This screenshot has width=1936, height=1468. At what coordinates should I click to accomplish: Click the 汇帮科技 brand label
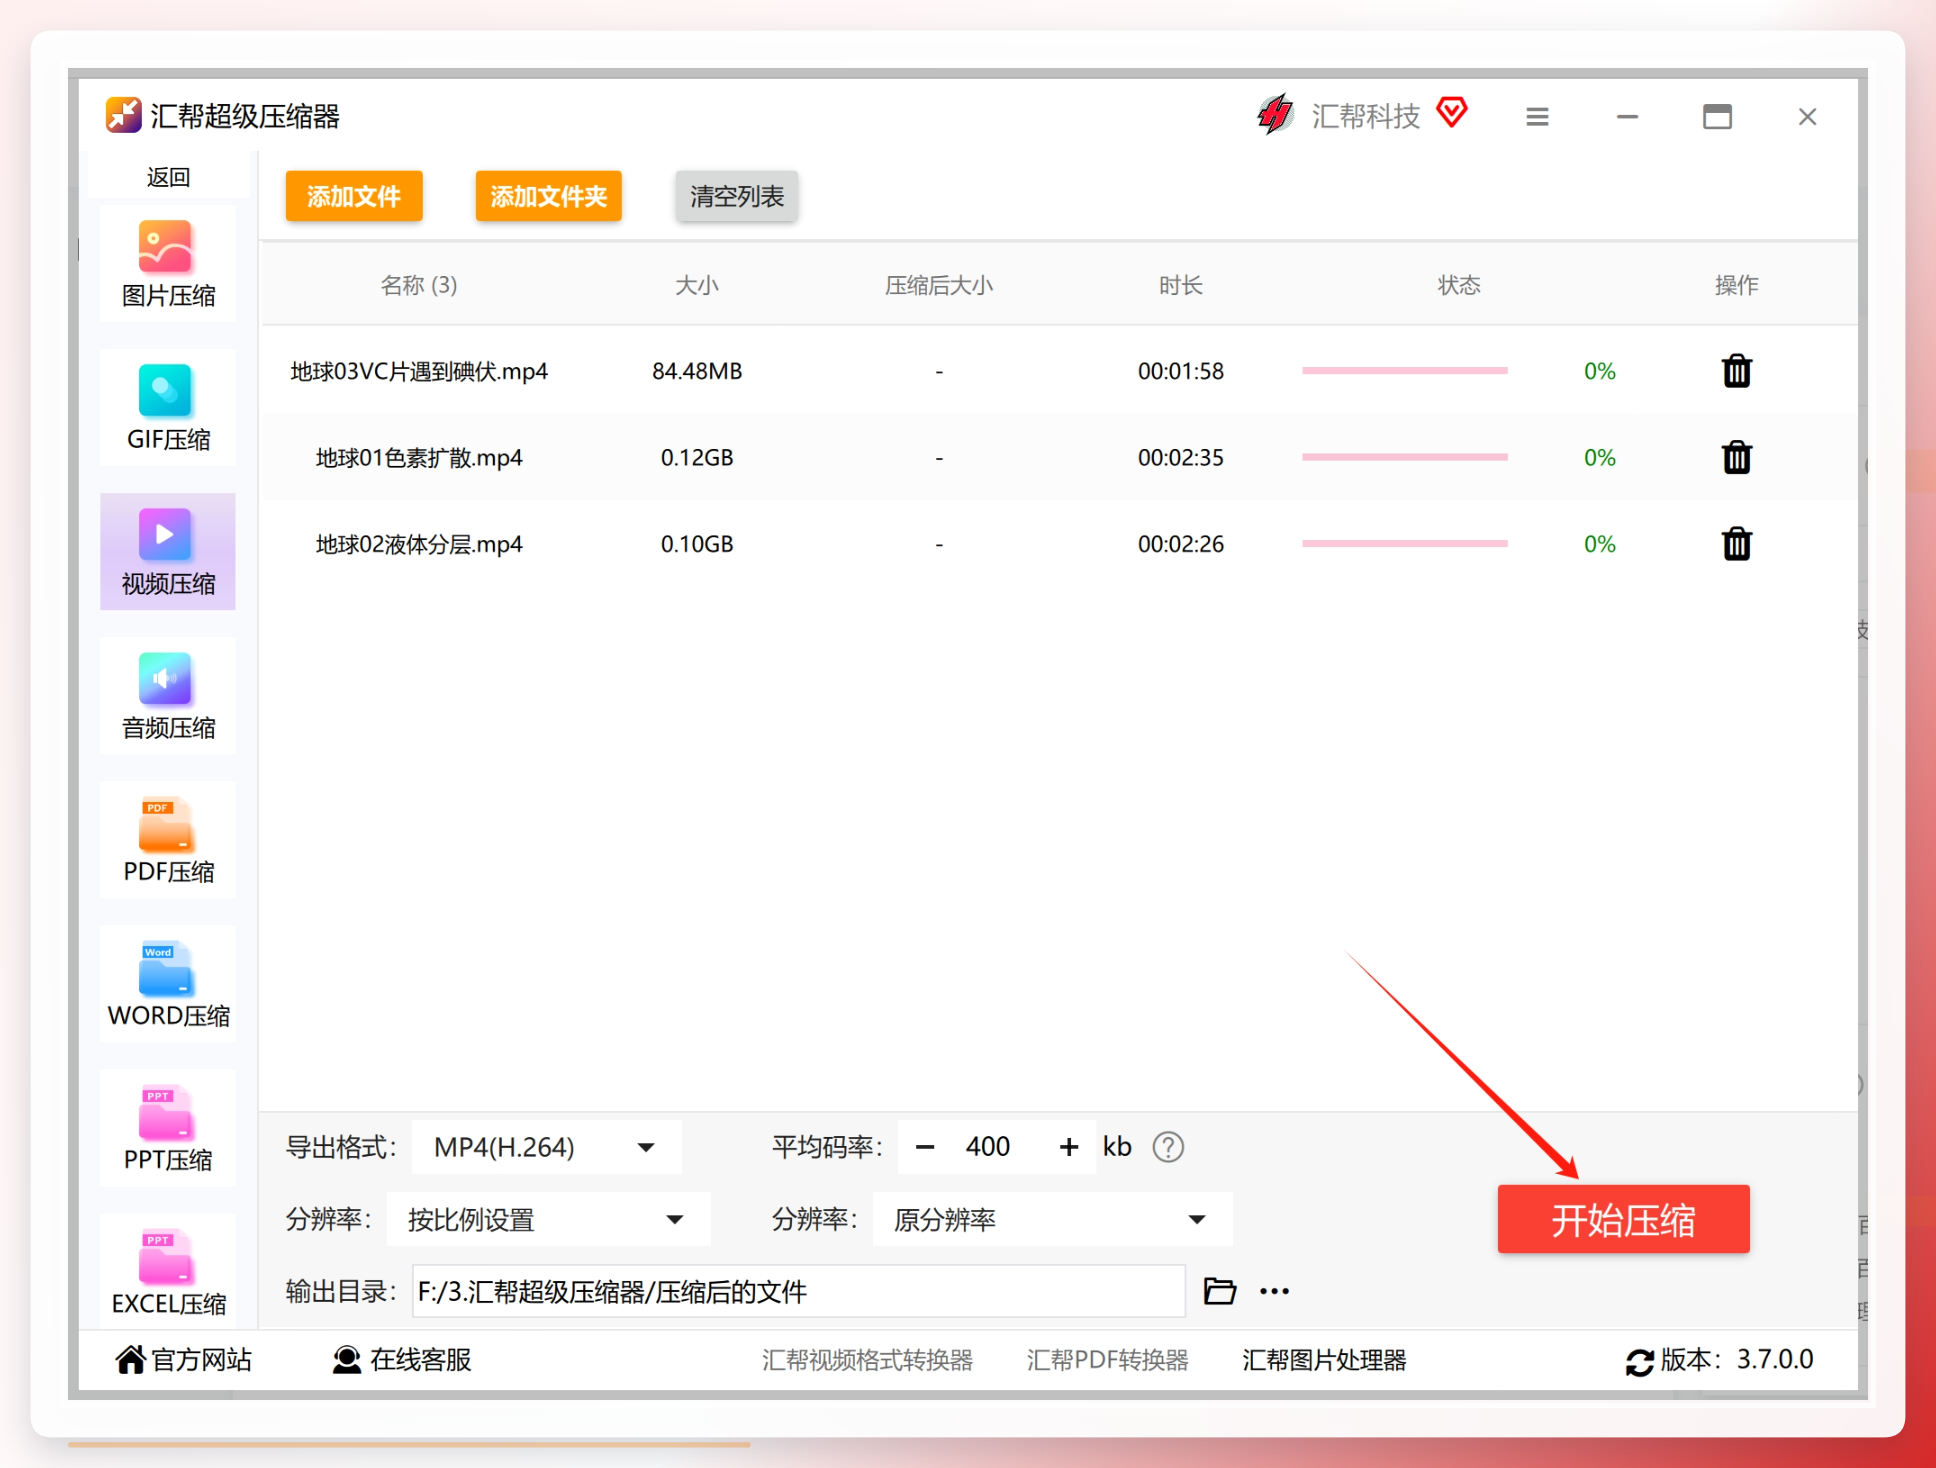(x=1366, y=117)
